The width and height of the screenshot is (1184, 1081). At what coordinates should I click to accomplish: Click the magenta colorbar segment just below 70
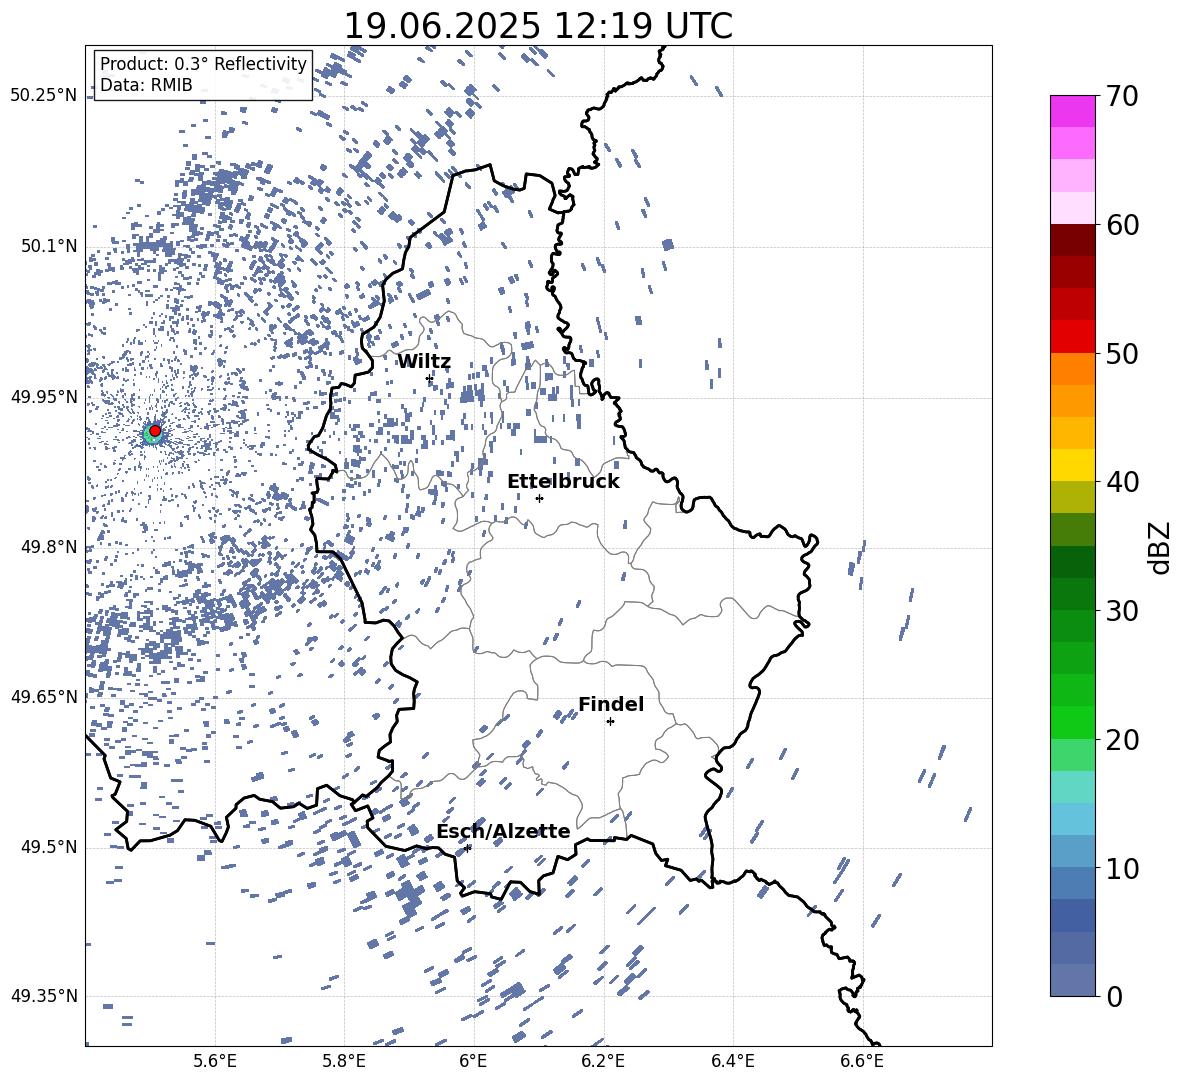tap(1073, 112)
